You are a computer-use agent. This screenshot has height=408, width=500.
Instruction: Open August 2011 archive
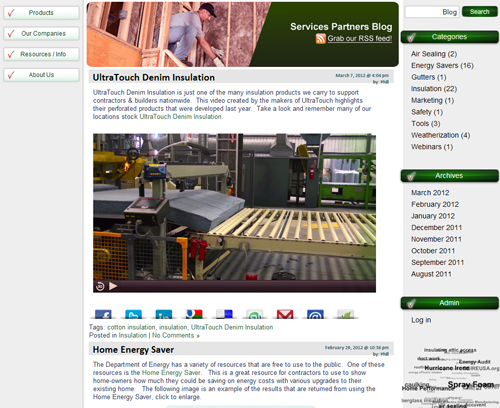click(431, 274)
